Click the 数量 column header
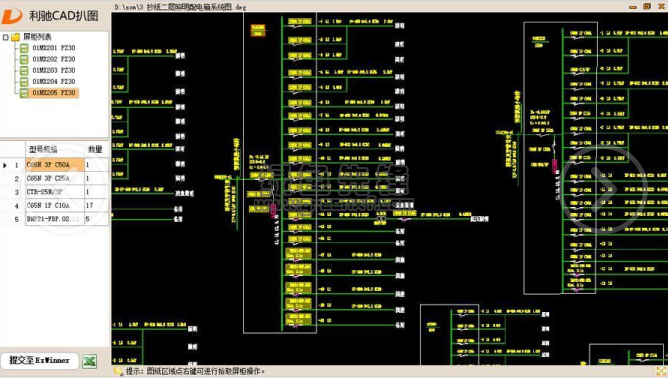Image resolution: width=668 pixels, height=378 pixels. pos(96,149)
